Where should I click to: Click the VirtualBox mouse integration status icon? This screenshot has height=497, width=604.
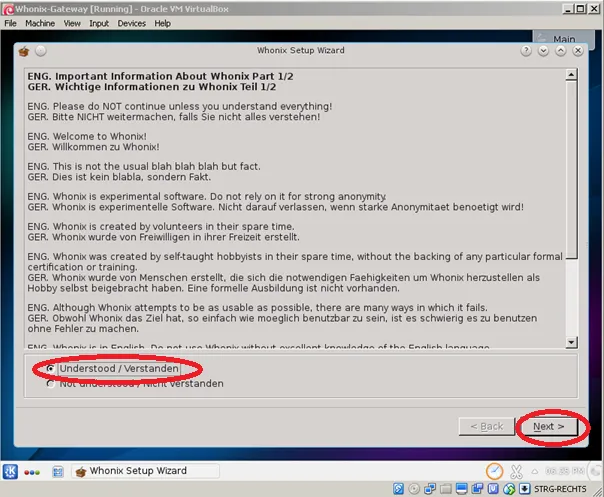[509, 489]
